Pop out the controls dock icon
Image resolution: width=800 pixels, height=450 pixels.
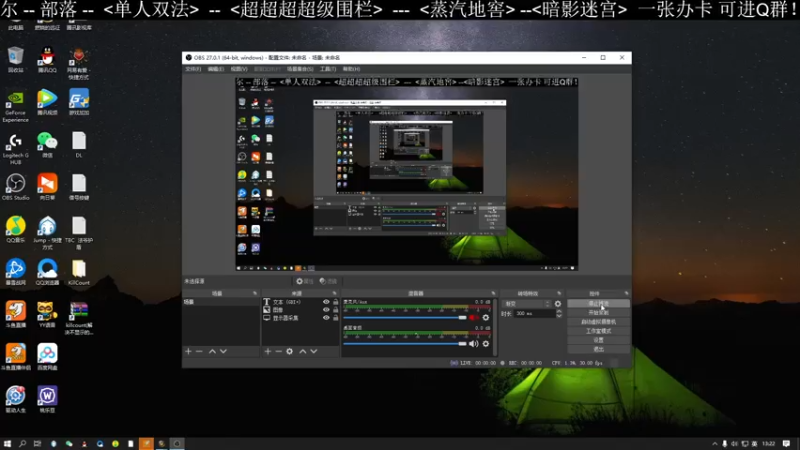(x=626, y=293)
